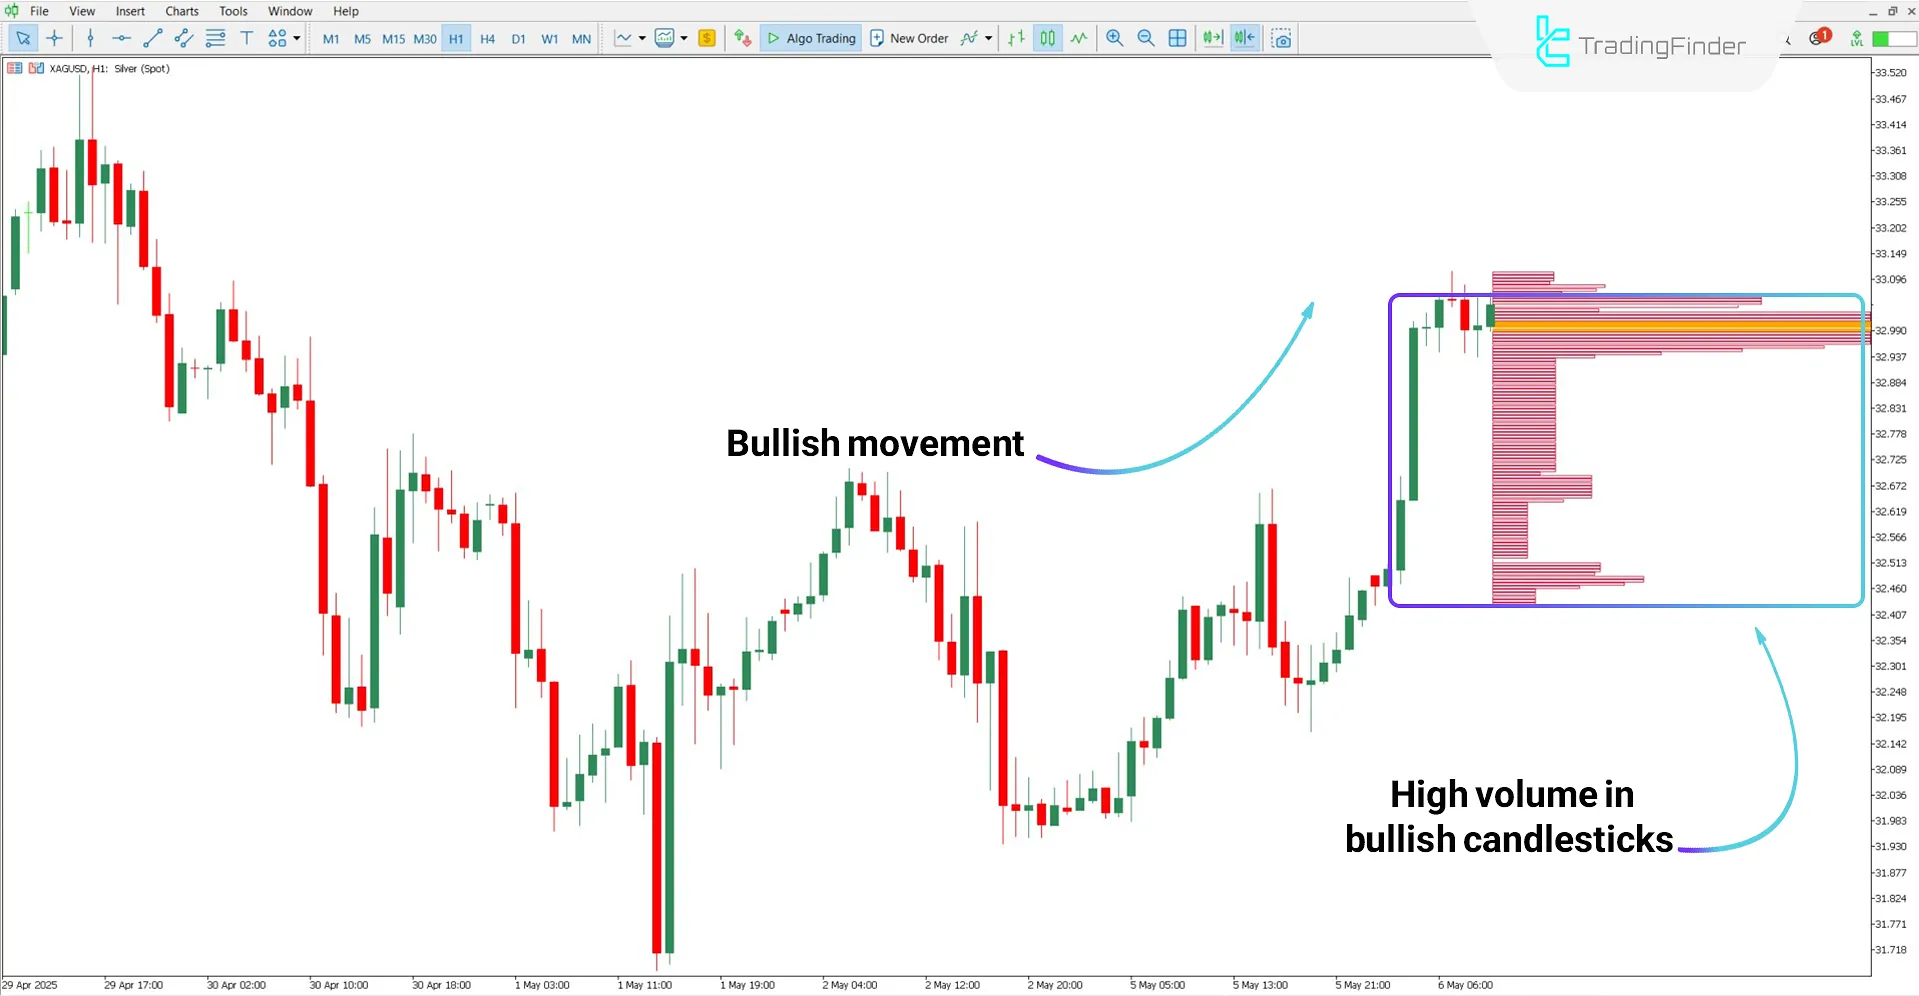Select the text label tool

pos(246,38)
